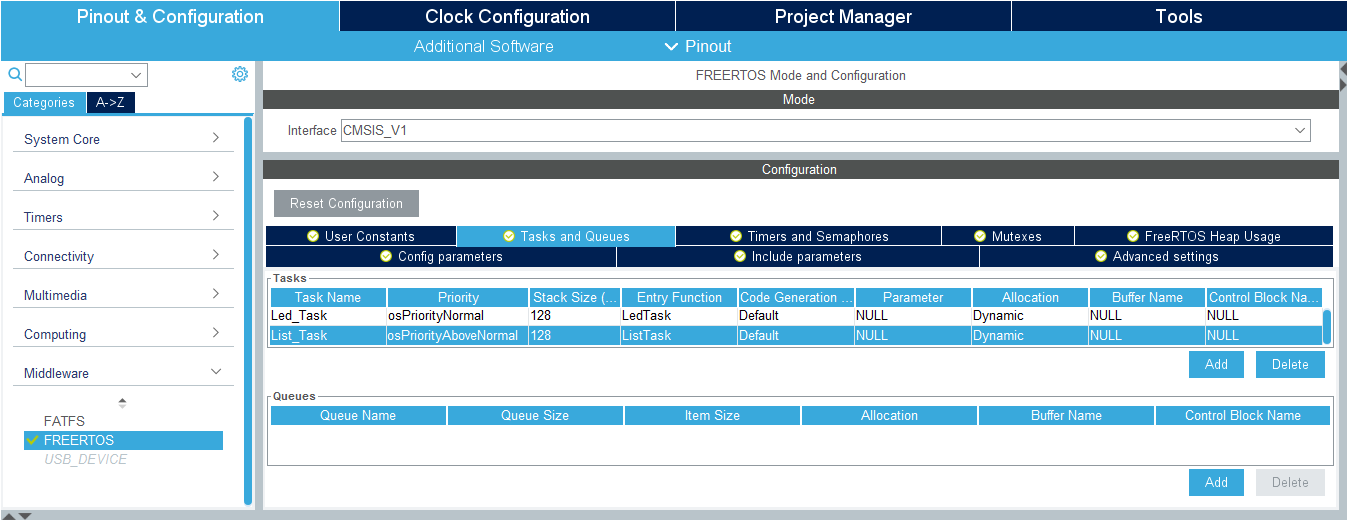Select the A->Z tab
This screenshot has height=522, width=1349.
pos(110,102)
